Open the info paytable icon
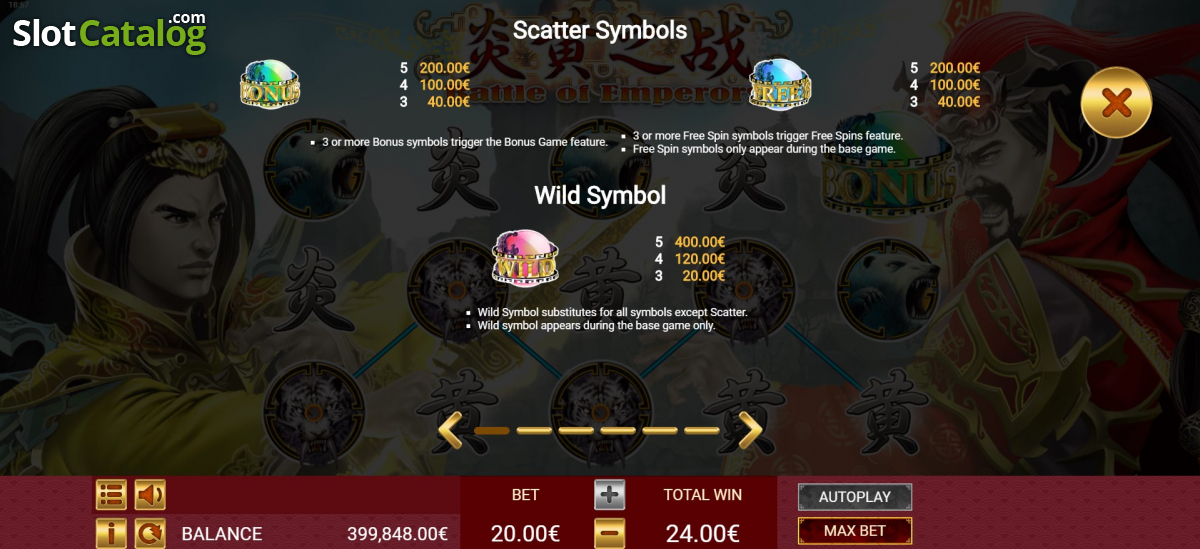This screenshot has width=1200, height=549. [x=111, y=534]
